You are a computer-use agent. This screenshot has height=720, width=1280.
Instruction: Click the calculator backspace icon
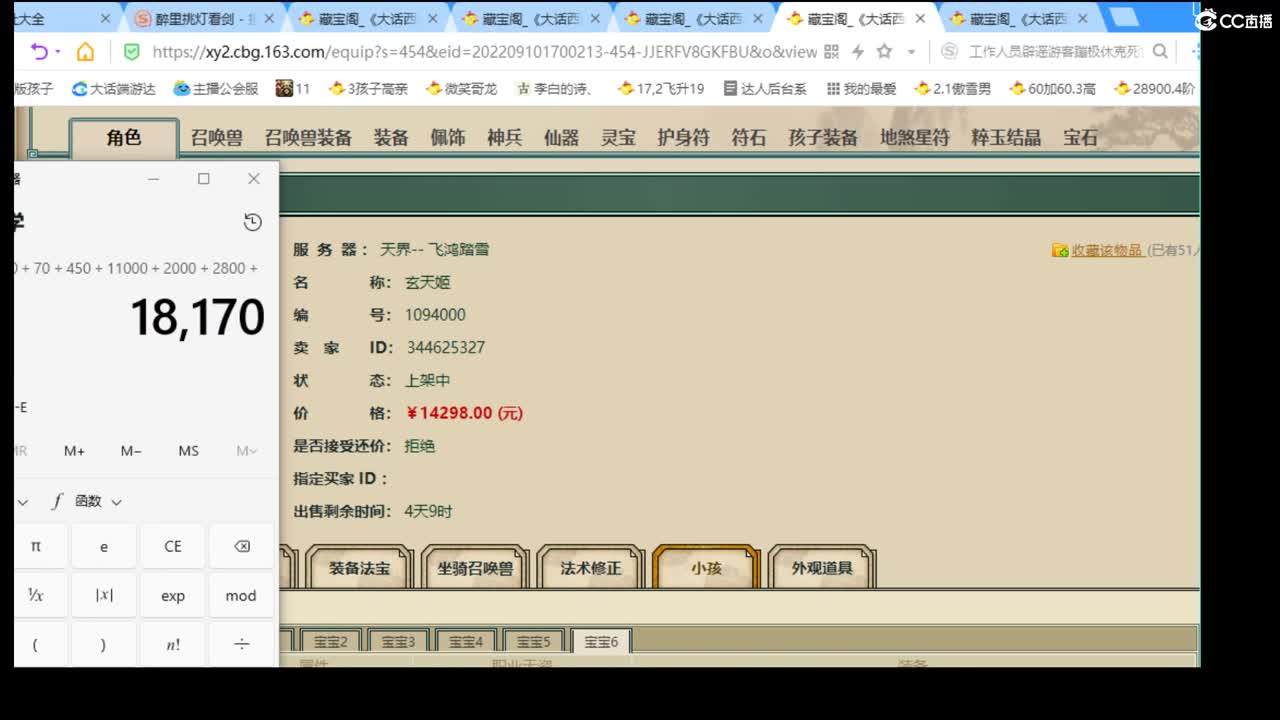[x=242, y=546]
